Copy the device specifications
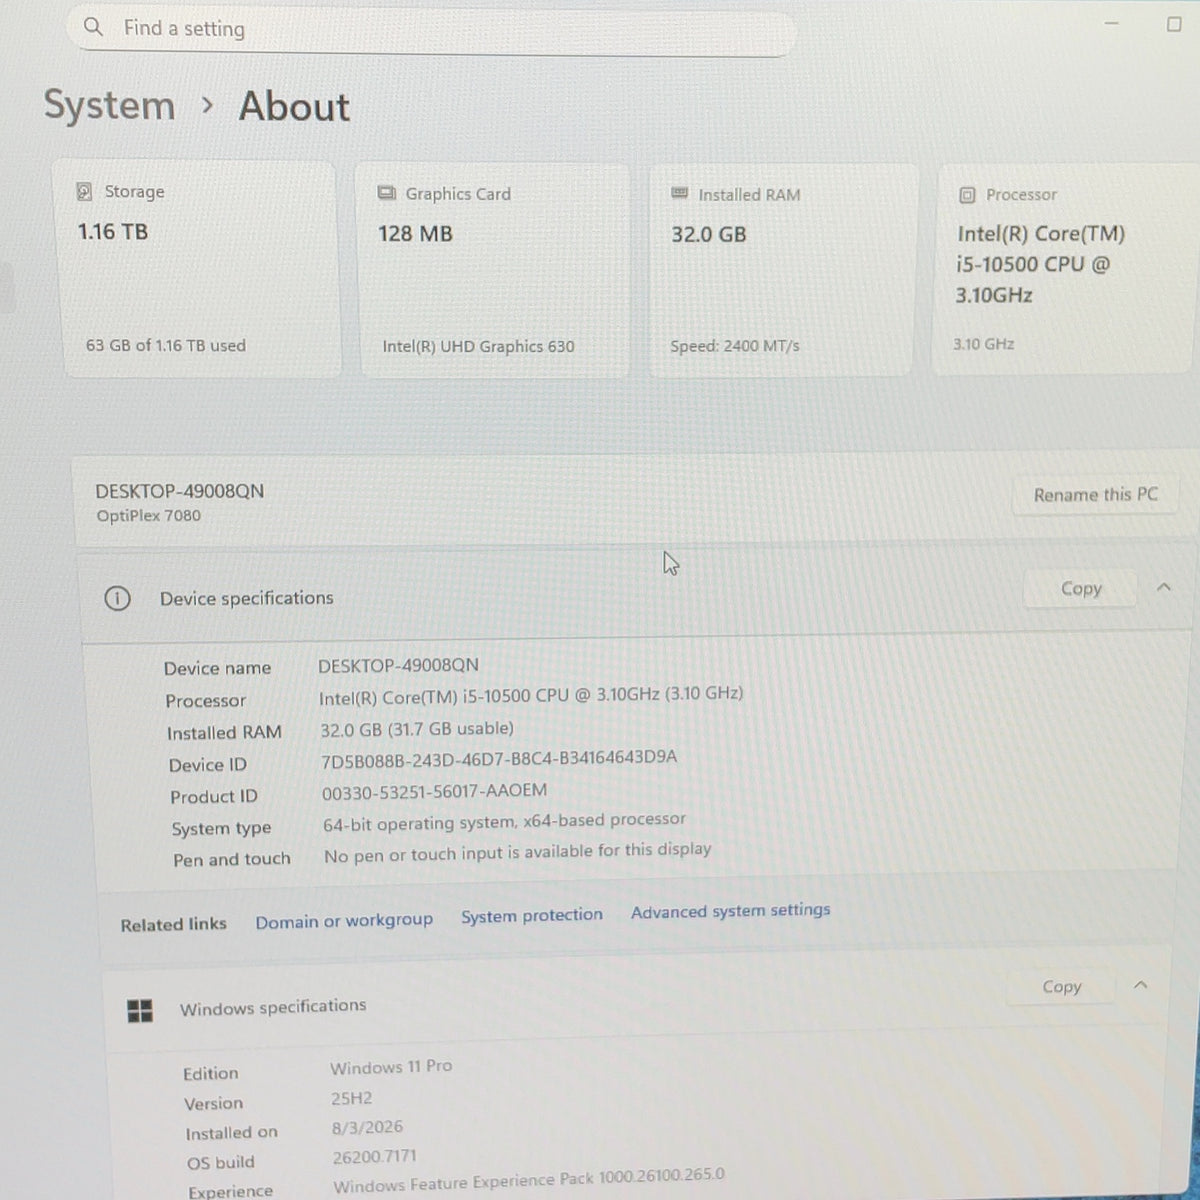This screenshot has height=1200, width=1200. [x=1080, y=588]
